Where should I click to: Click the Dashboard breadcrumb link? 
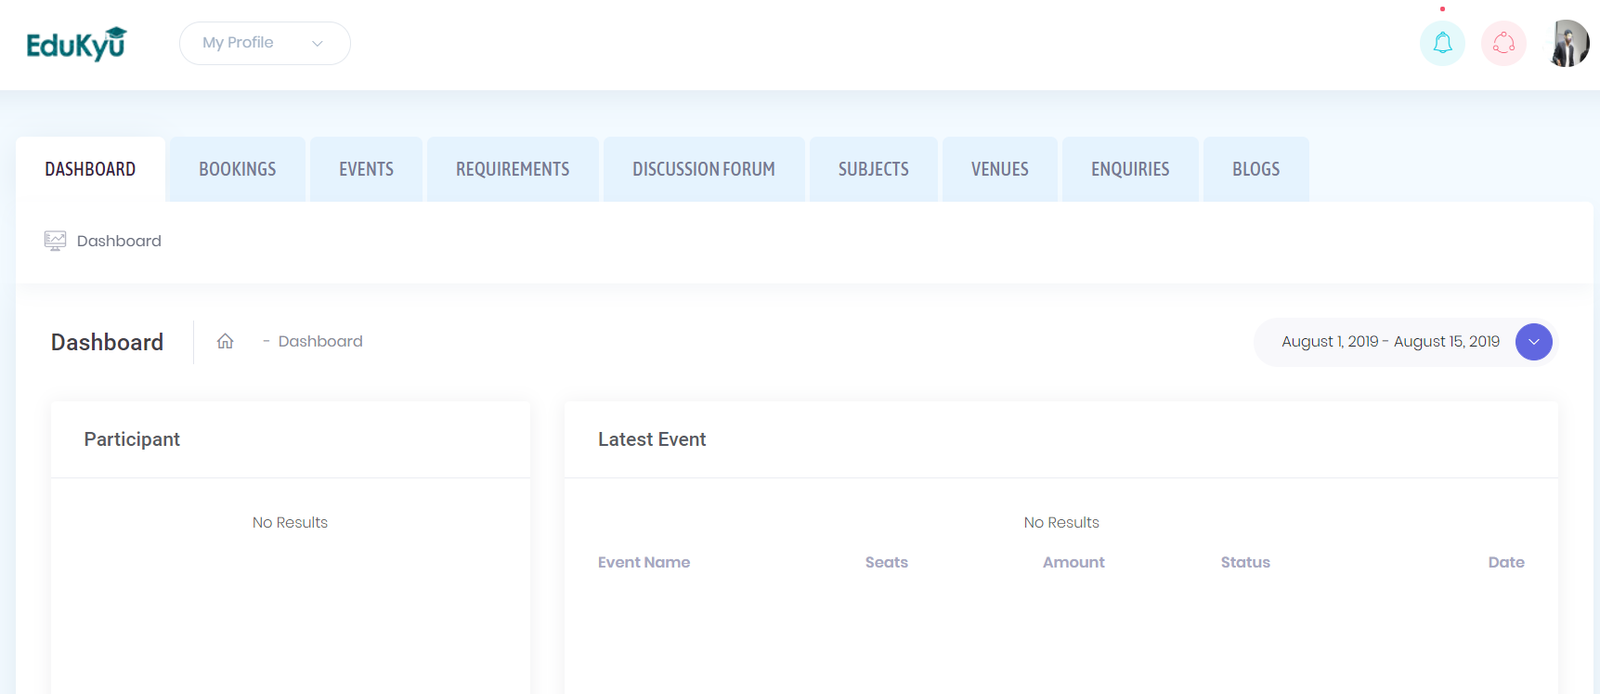(320, 341)
